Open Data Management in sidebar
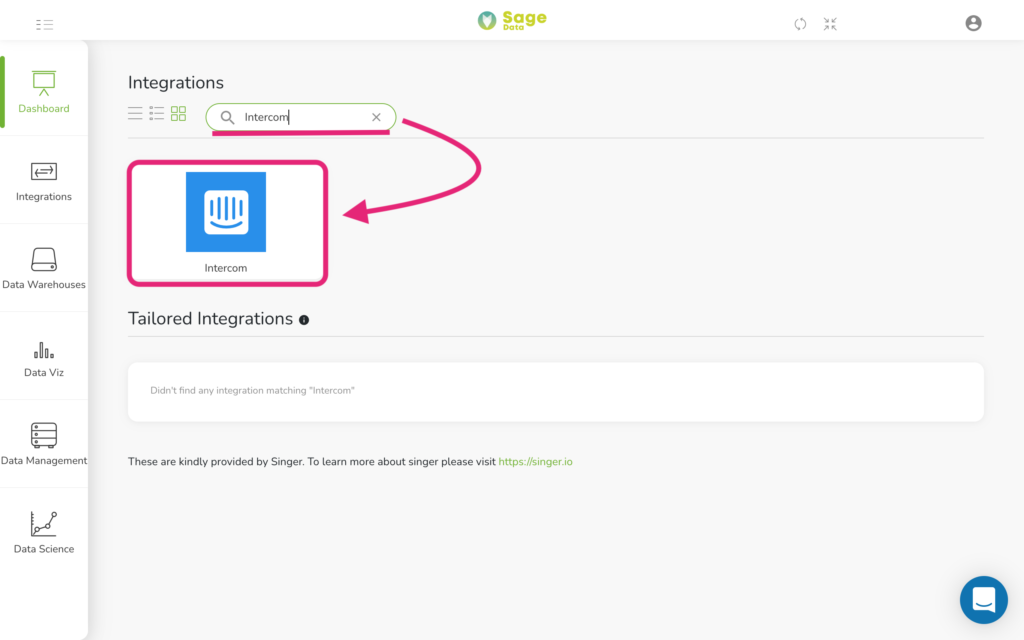 click(x=44, y=445)
